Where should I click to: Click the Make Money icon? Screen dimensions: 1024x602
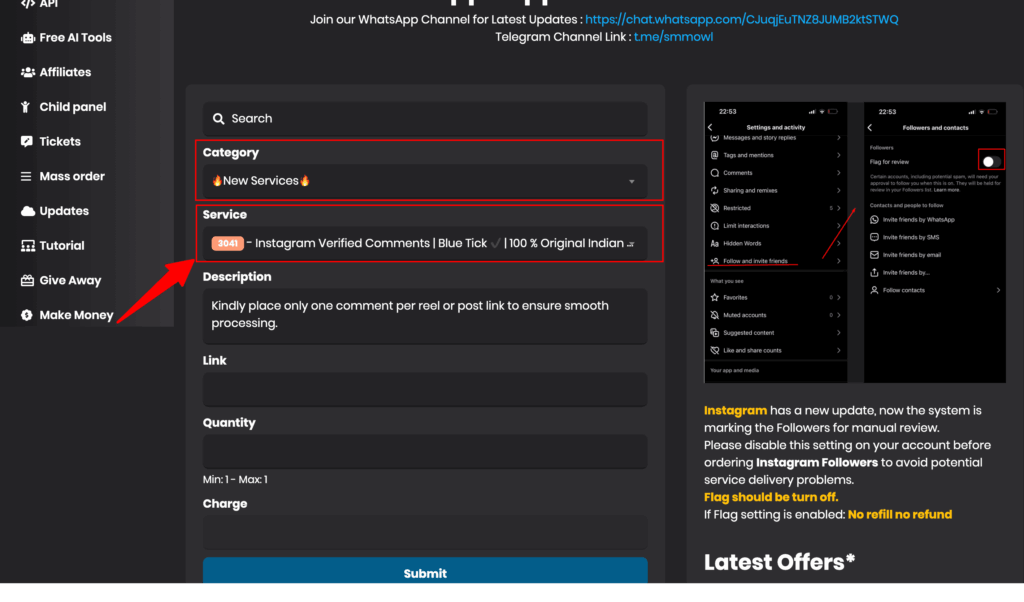[x=27, y=315]
